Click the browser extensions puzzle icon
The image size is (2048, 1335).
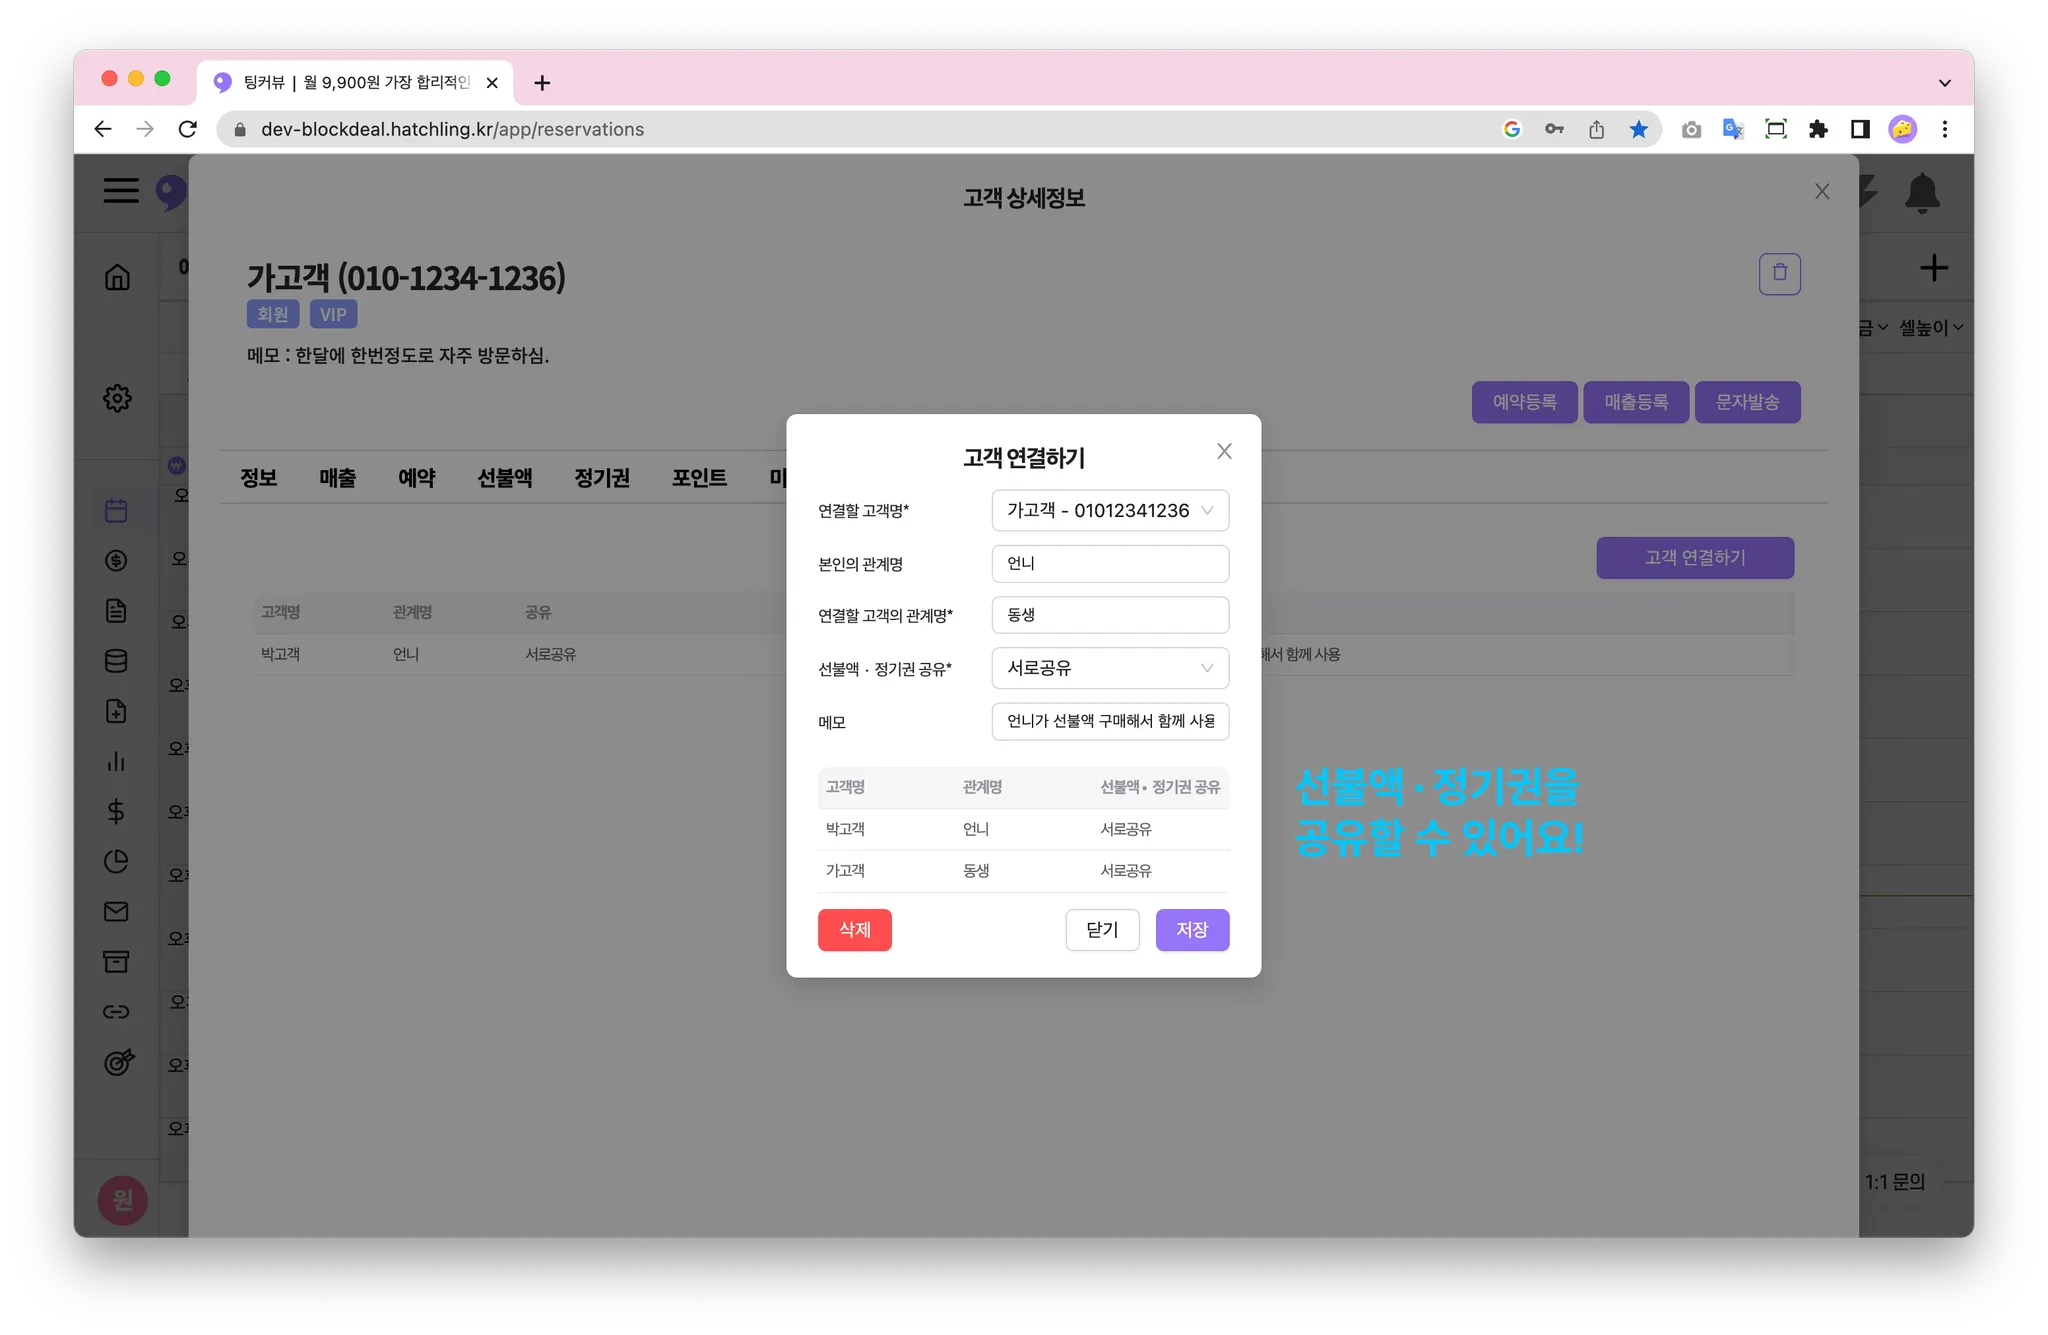pyautogui.click(x=1817, y=129)
